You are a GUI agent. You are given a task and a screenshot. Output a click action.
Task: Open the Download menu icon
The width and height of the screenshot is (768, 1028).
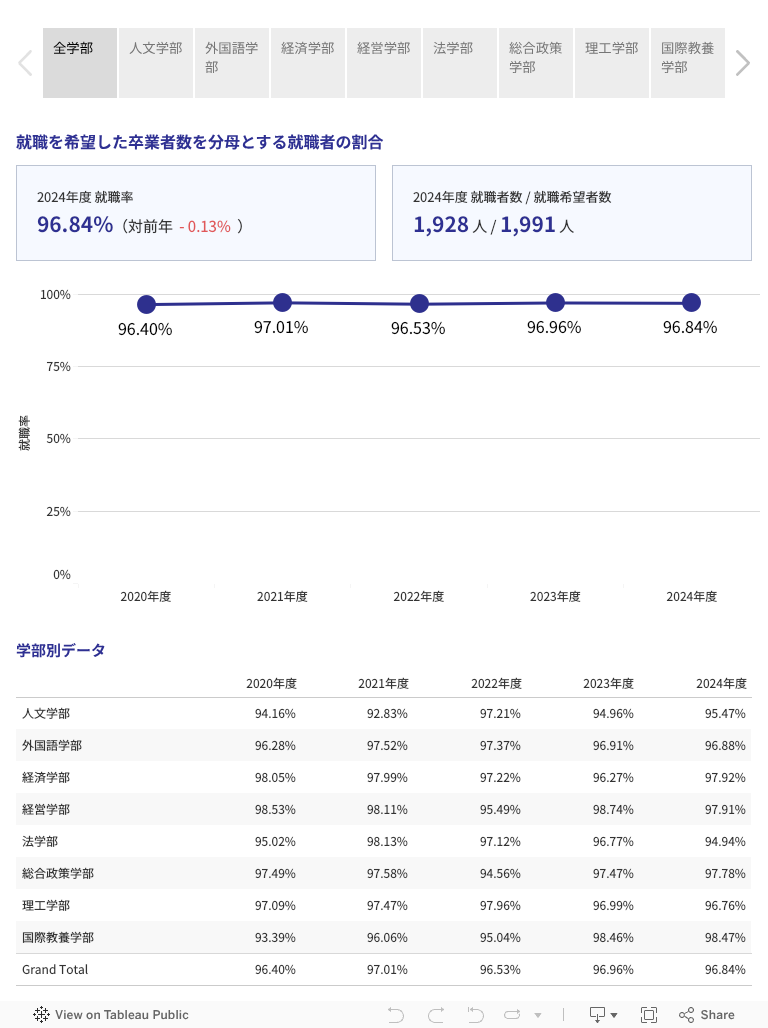point(603,1014)
